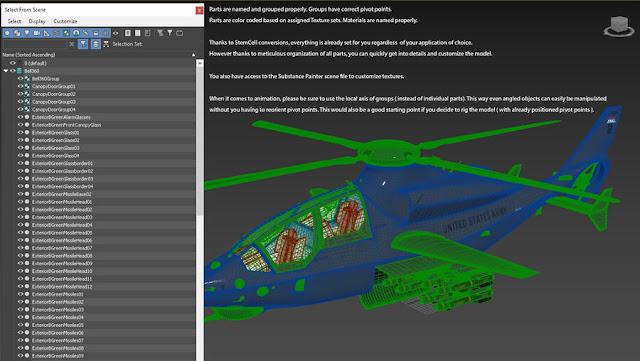Click the funnel filter icon
The height and width of the screenshot is (361, 640).
pos(169,33)
